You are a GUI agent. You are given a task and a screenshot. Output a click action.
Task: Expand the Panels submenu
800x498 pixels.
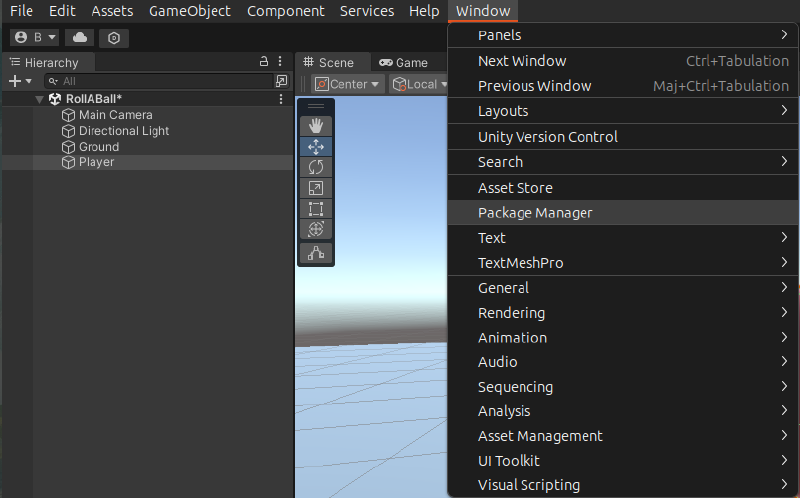(x=623, y=35)
